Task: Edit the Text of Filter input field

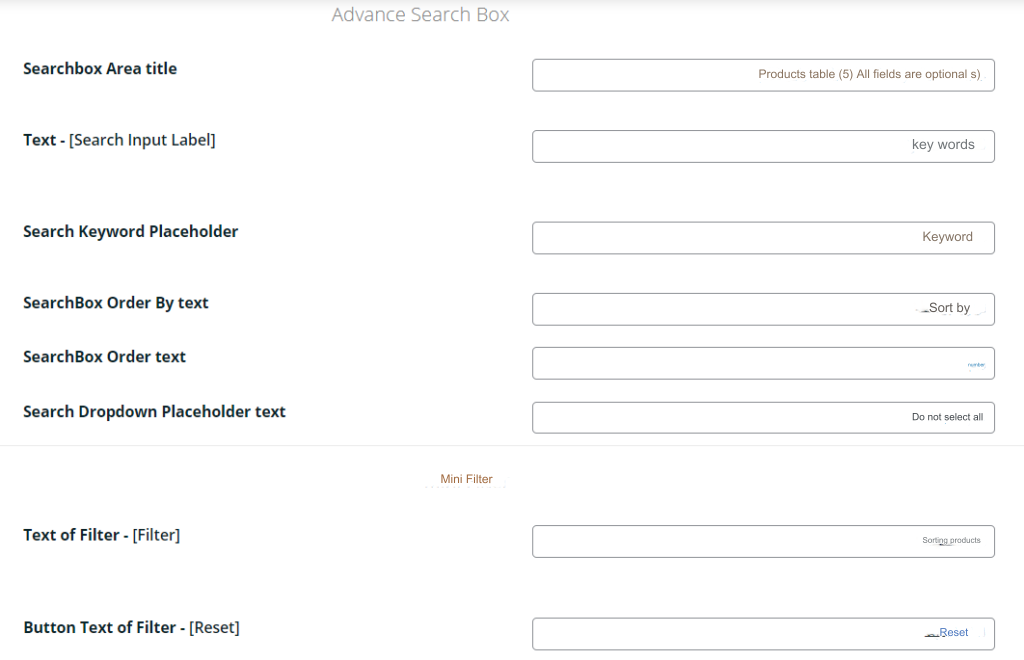Action: [763, 541]
